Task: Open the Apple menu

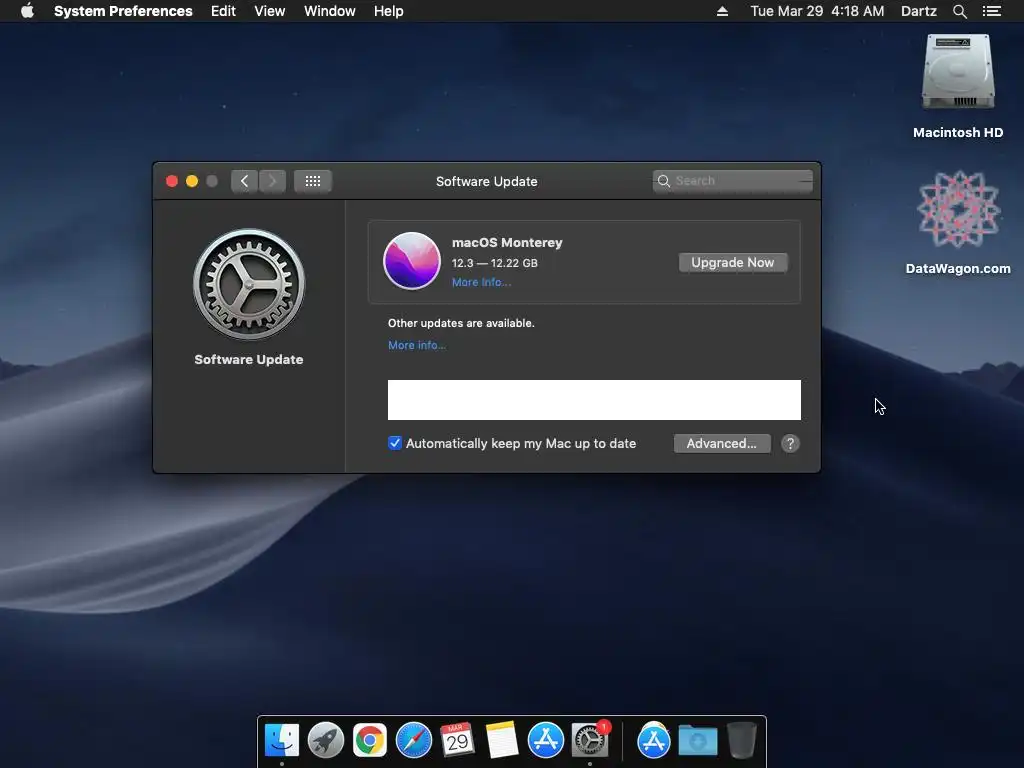Action: point(27,11)
